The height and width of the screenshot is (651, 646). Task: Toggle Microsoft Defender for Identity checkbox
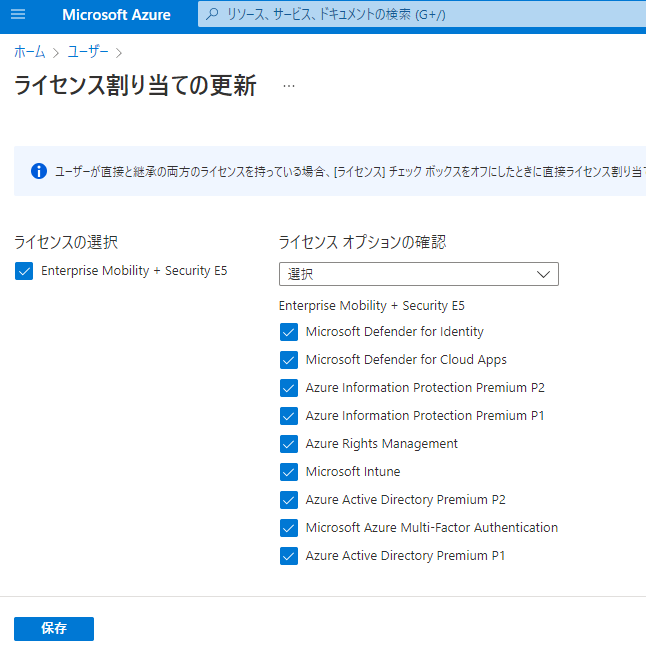click(289, 332)
